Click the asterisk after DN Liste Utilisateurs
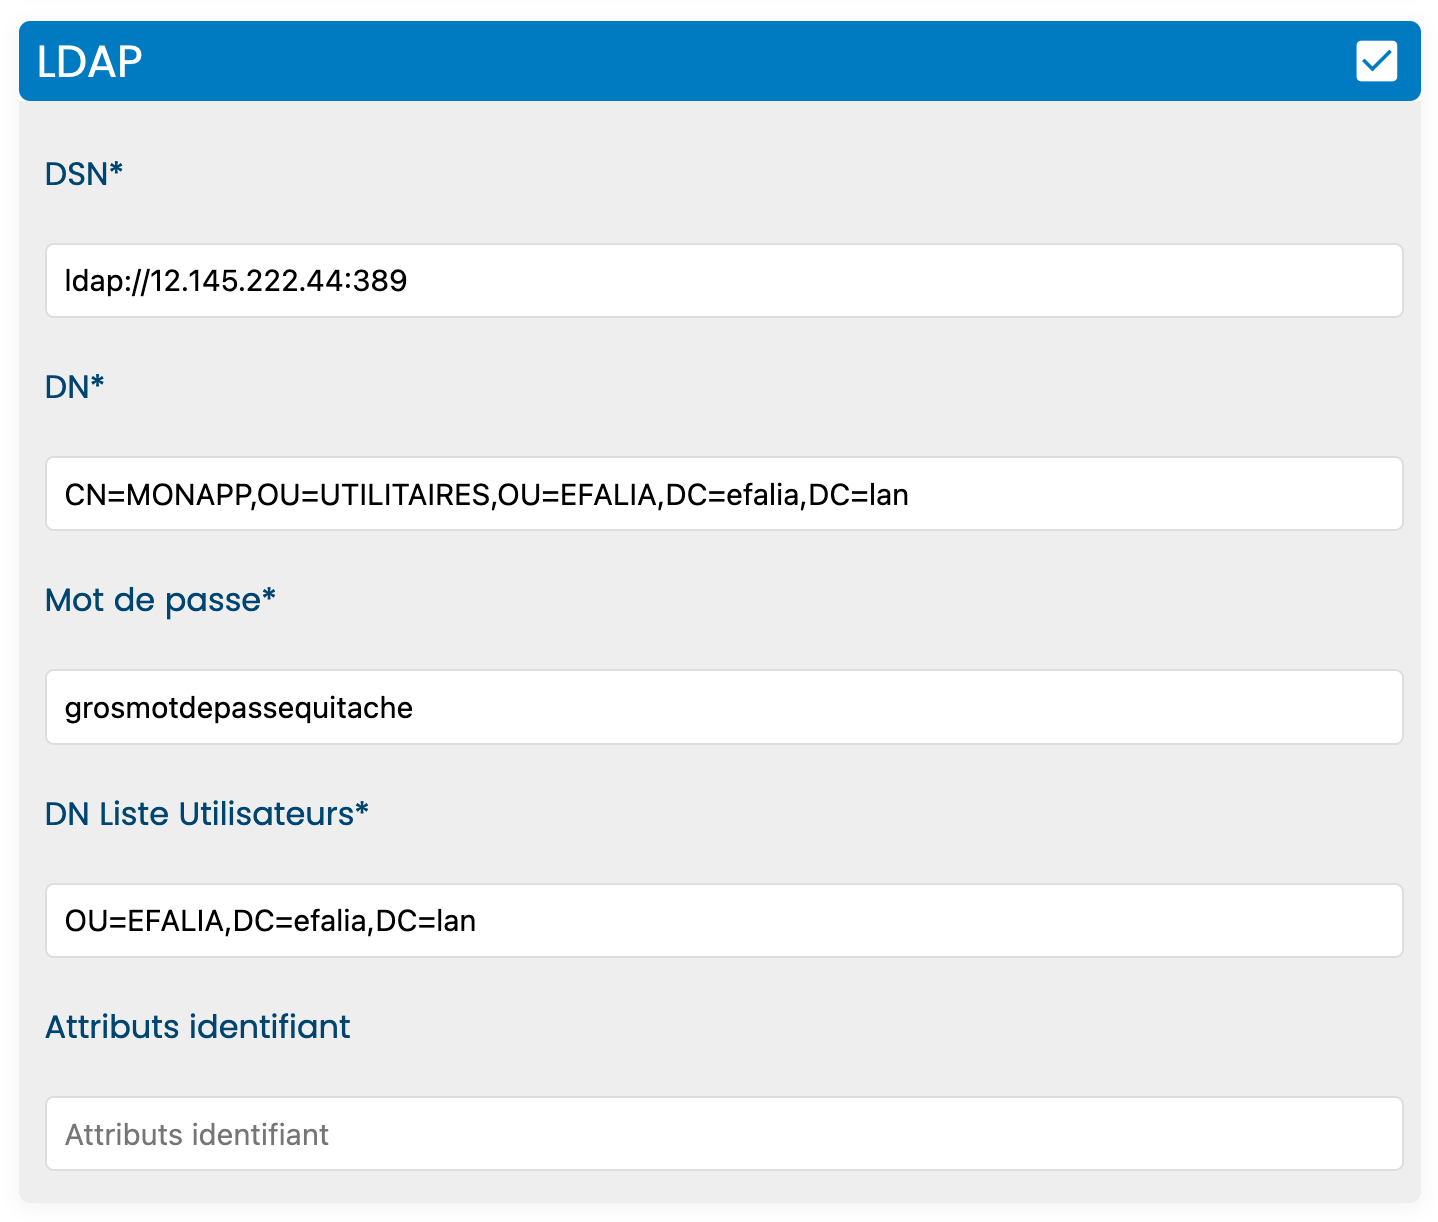1438x1222 pixels. (x=362, y=810)
